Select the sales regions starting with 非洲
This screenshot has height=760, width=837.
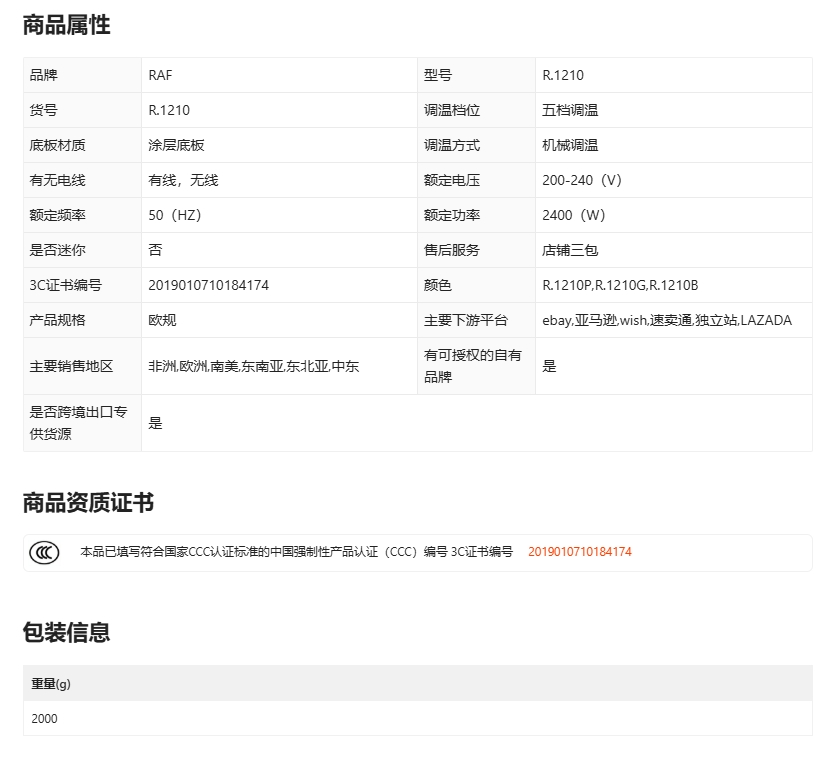click(x=253, y=366)
